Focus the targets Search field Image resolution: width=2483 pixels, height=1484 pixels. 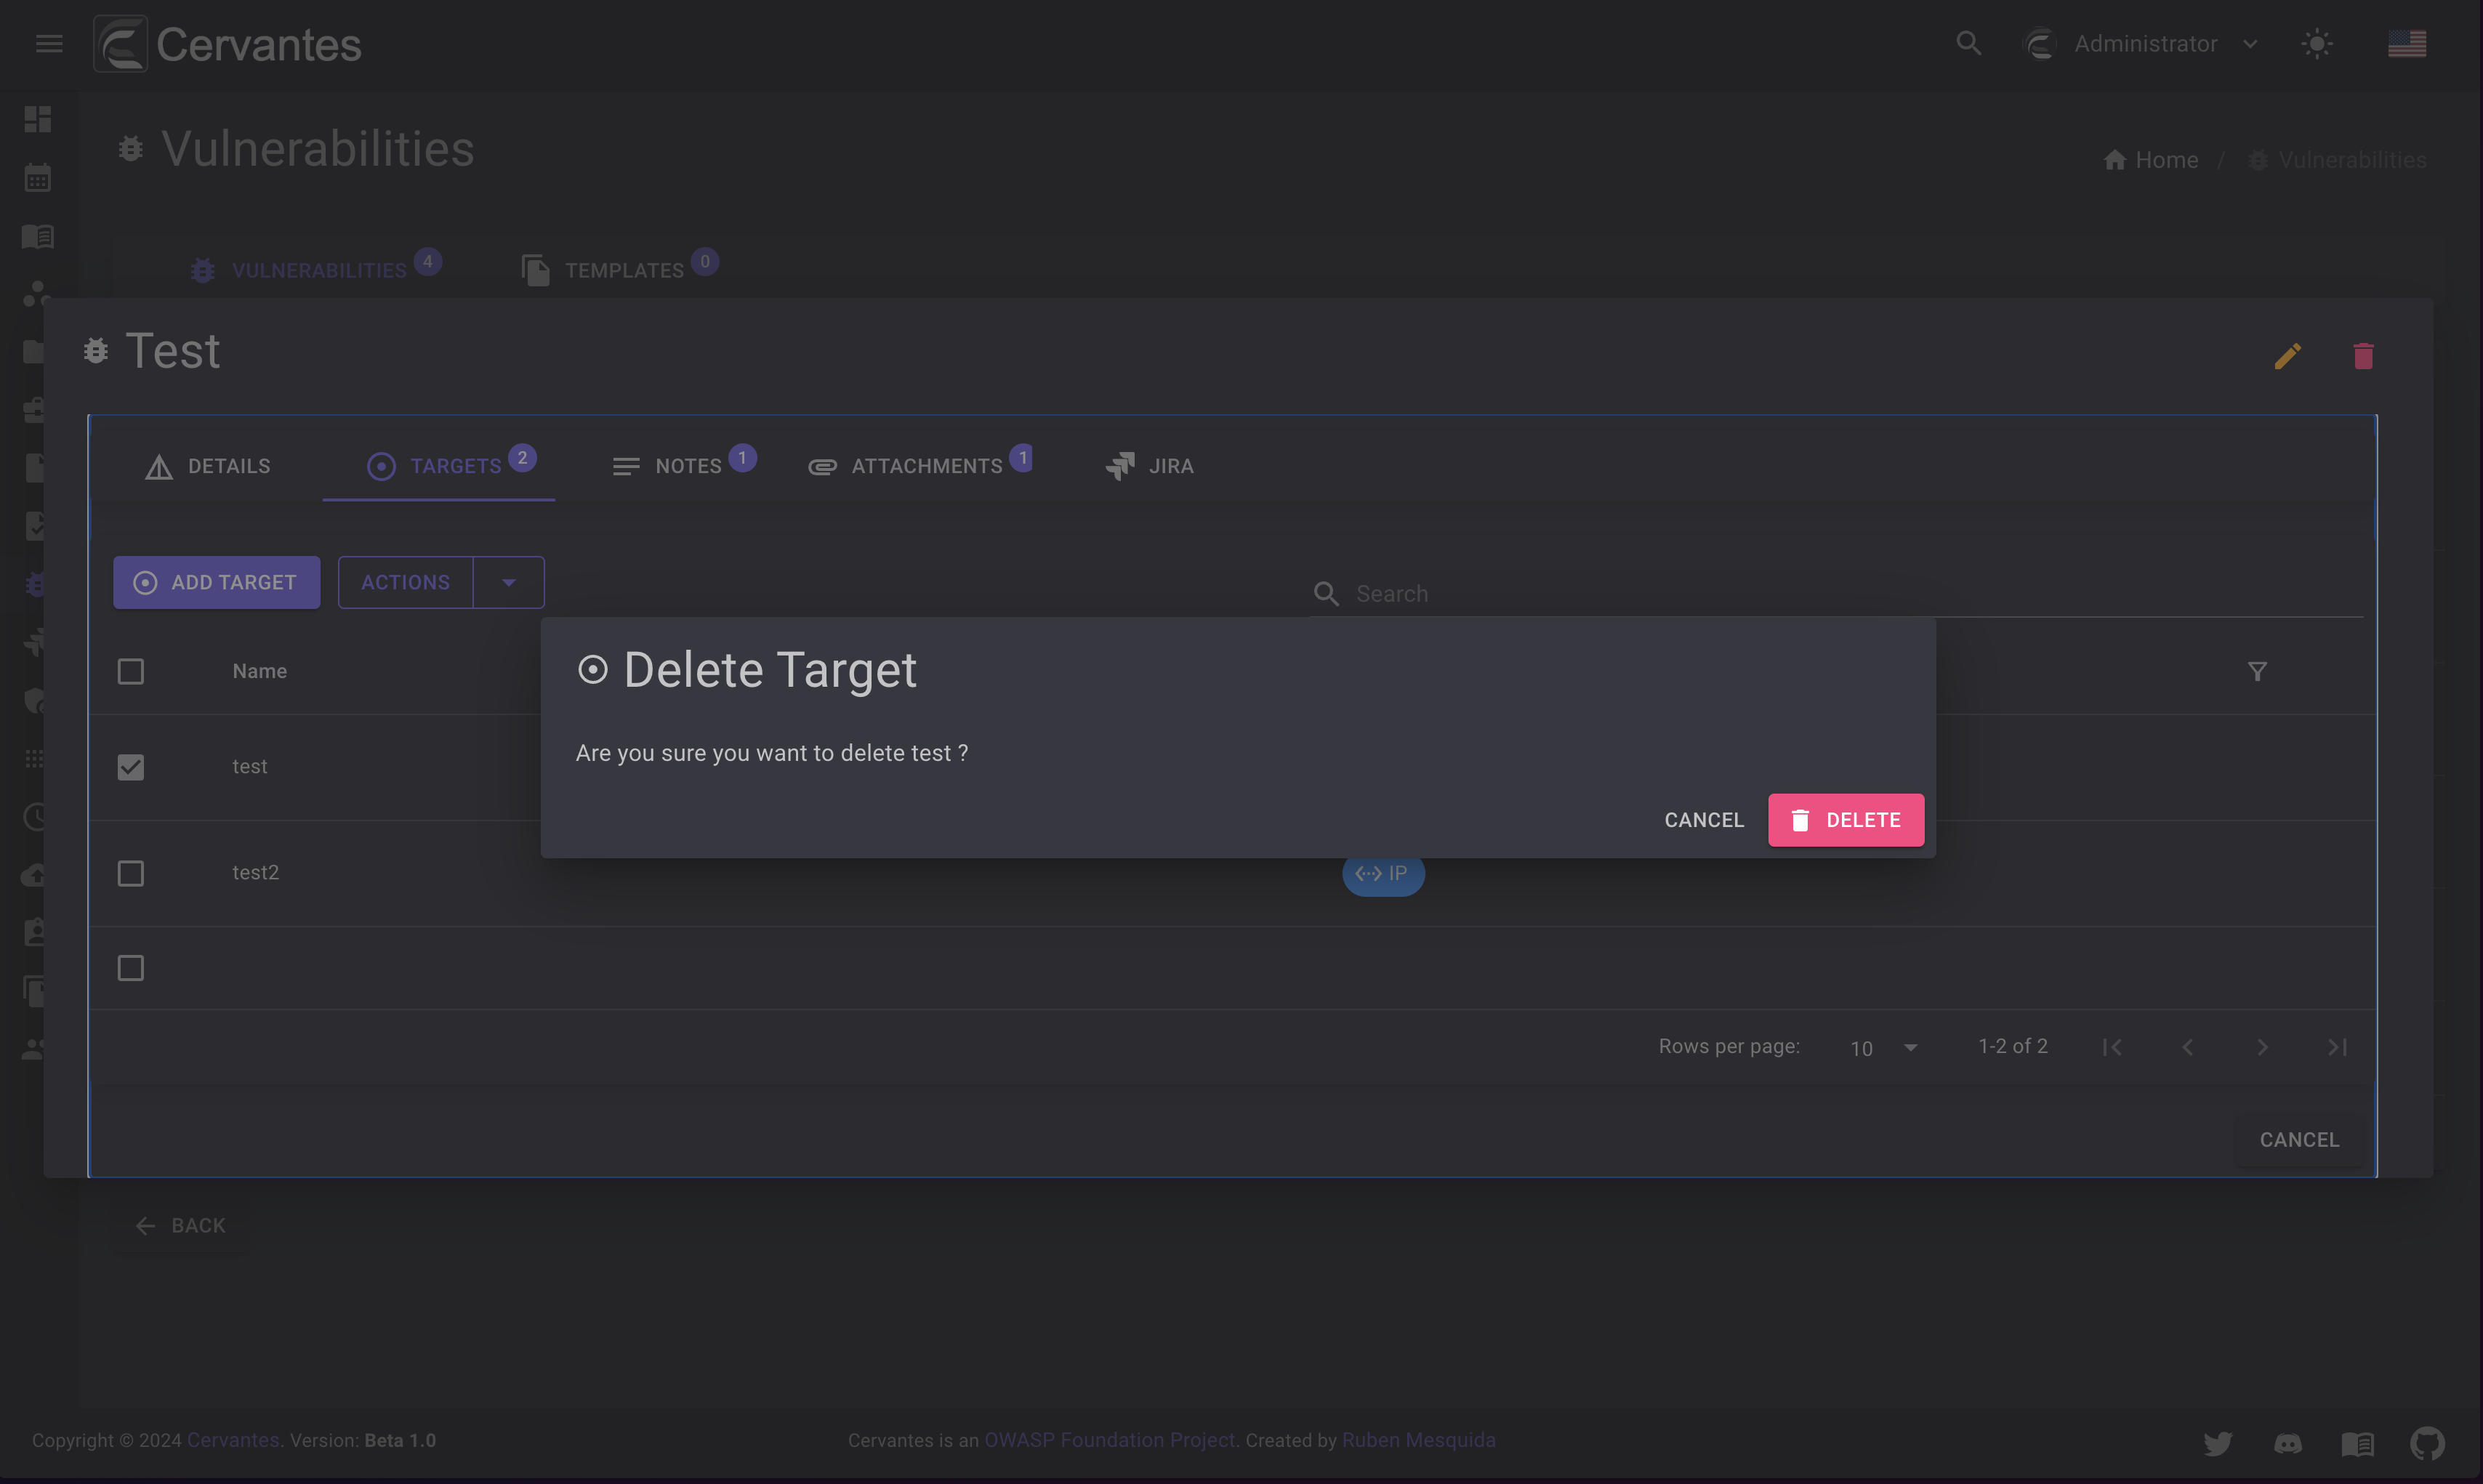coord(1837,594)
